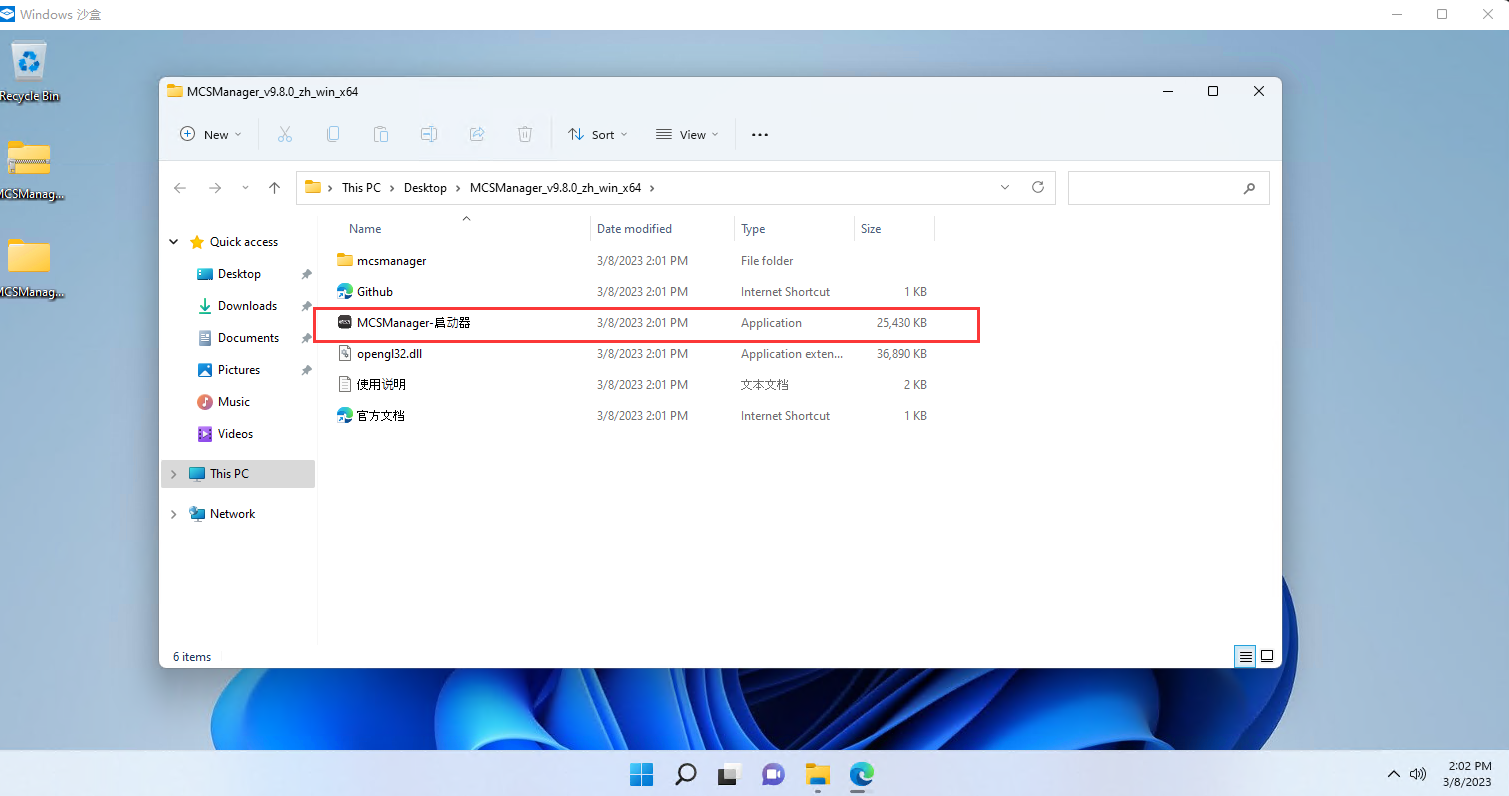The image size is (1509, 796).
Task: Switch to large thumbnails view toggle
Action: (x=1267, y=656)
